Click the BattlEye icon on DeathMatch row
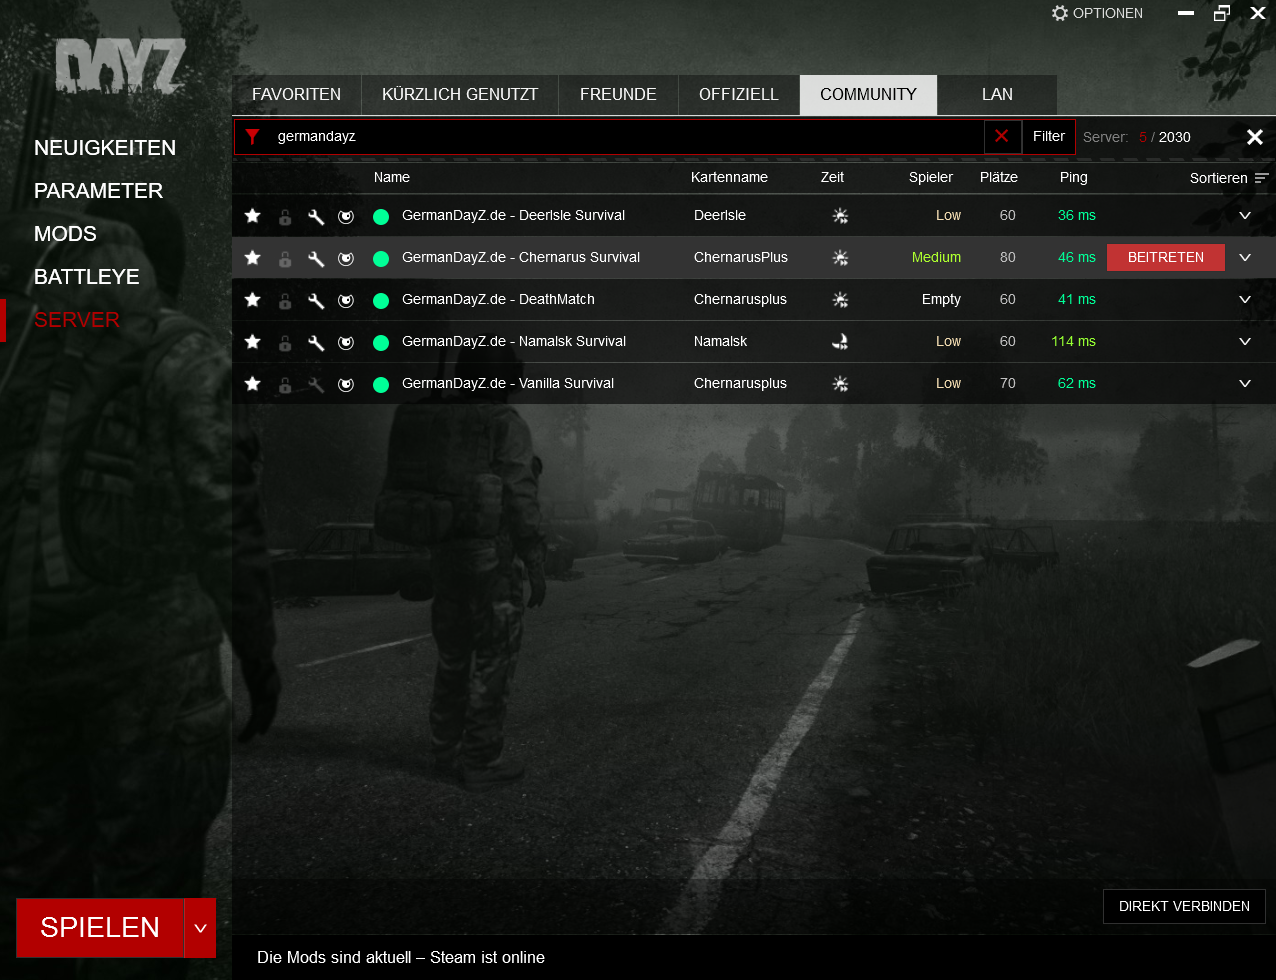 346,300
